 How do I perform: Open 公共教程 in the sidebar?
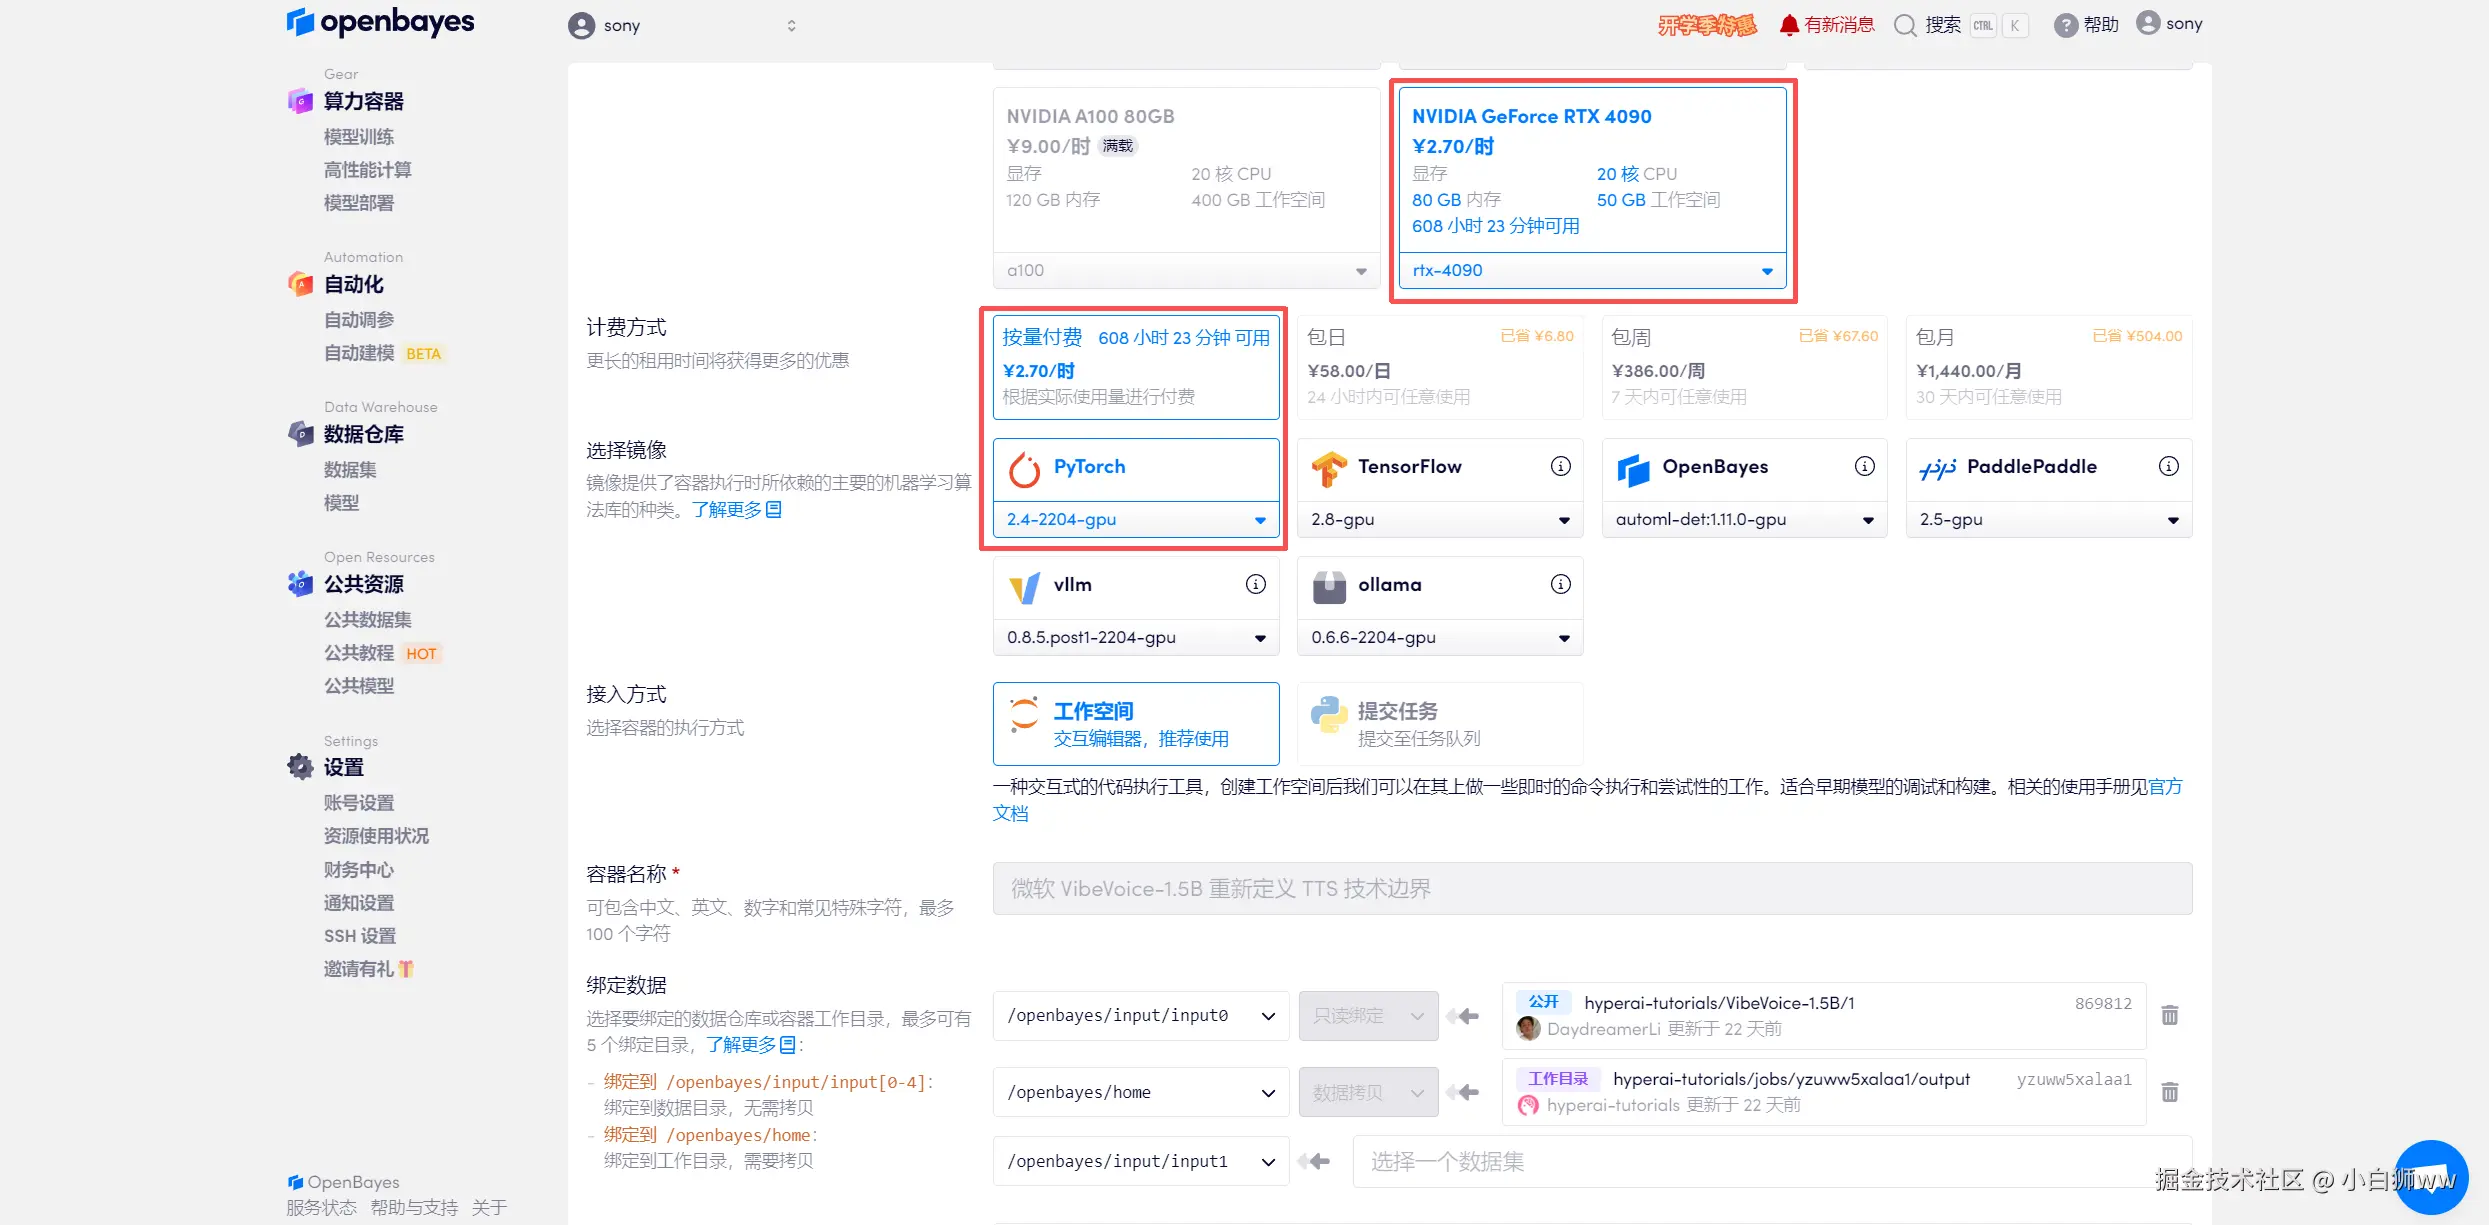coord(358,653)
